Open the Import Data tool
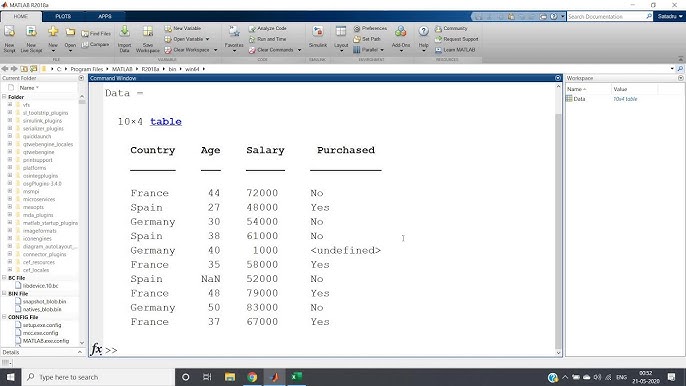 click(x=124, y=32)
